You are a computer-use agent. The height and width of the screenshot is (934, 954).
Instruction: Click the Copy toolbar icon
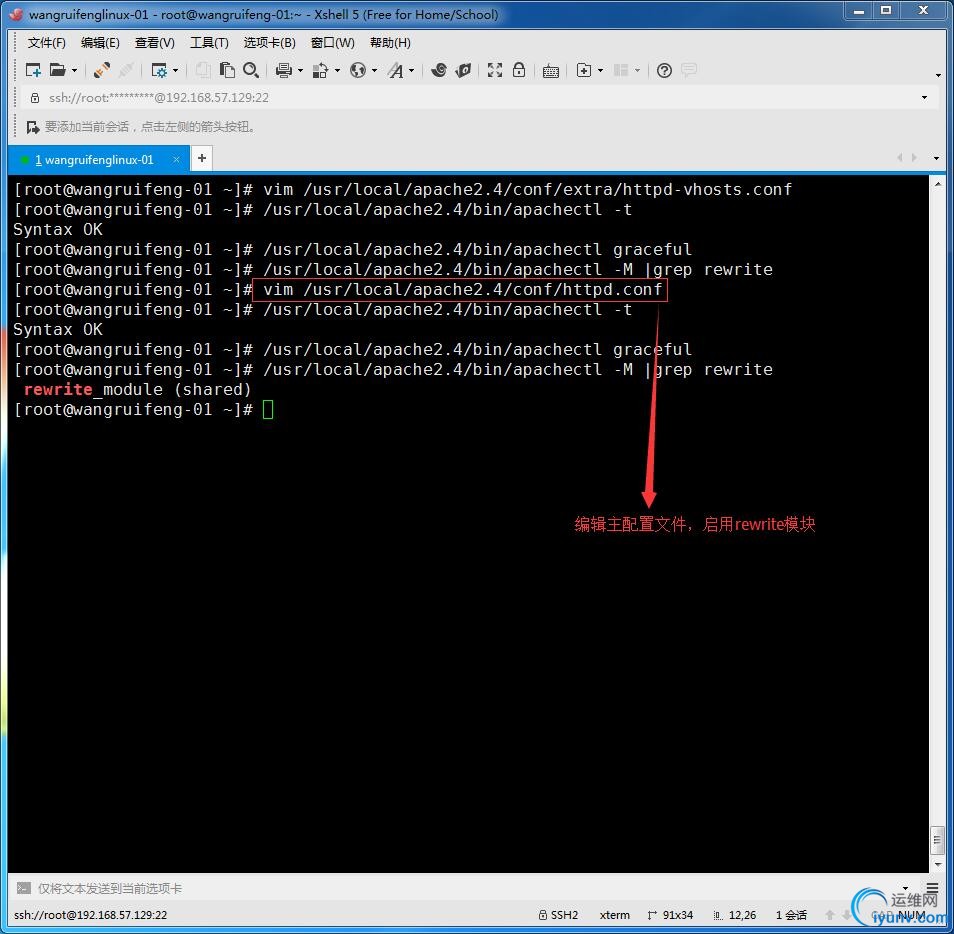click(203, 71)
